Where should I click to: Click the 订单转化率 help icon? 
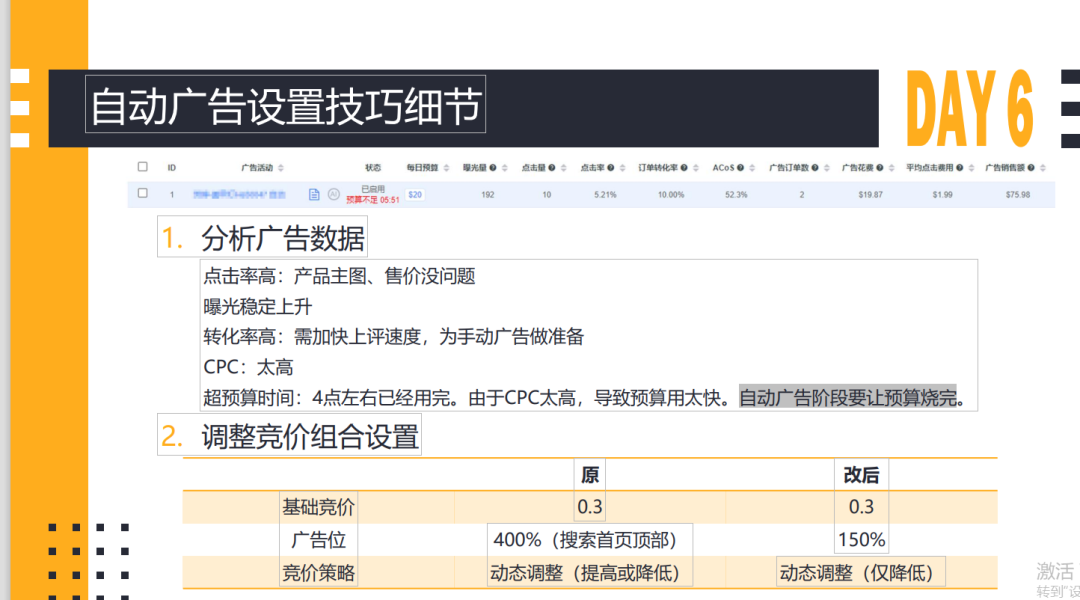(686, 165)
